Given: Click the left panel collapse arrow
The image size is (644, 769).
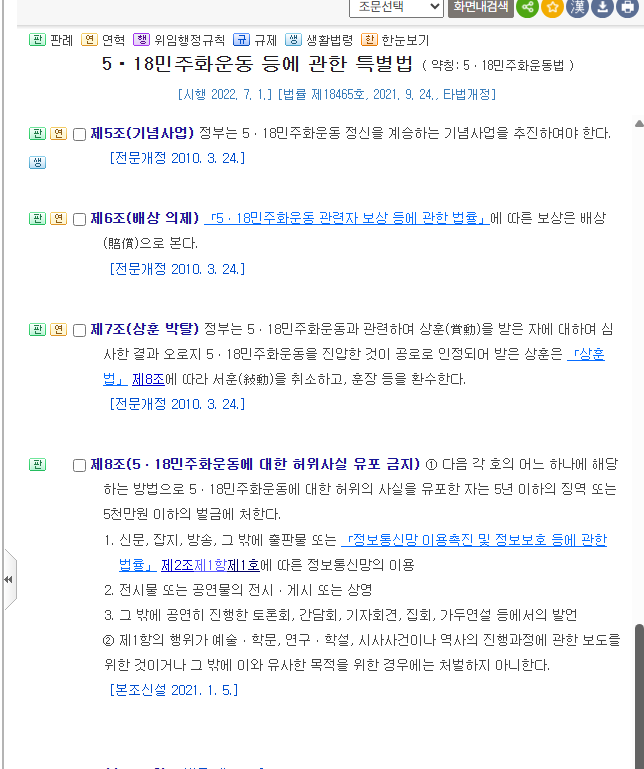Looking at the screenshot, I should pyautogui.click(x=9, y=580).
